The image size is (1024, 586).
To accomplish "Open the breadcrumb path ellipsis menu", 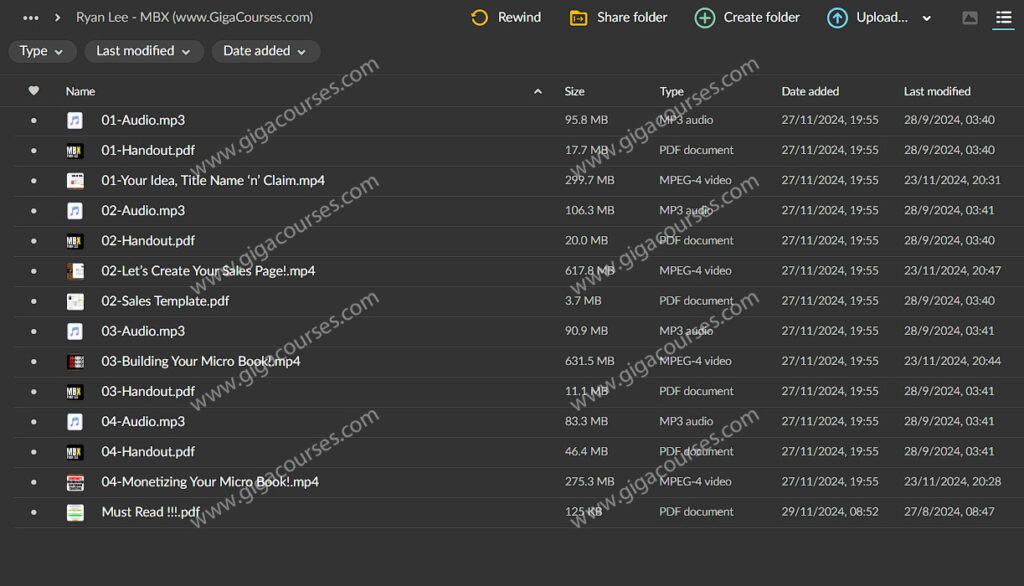I will [x=31, y=18].
